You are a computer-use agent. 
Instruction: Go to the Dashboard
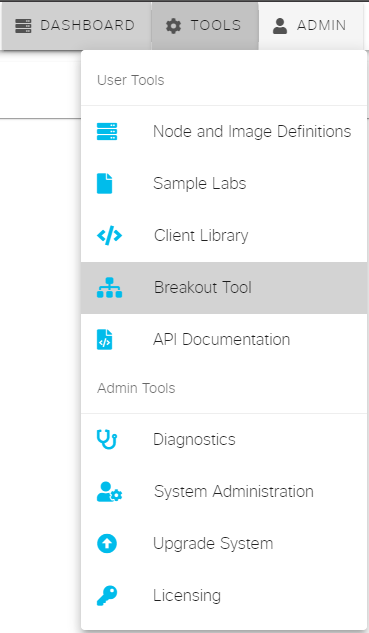click(76, 26)
